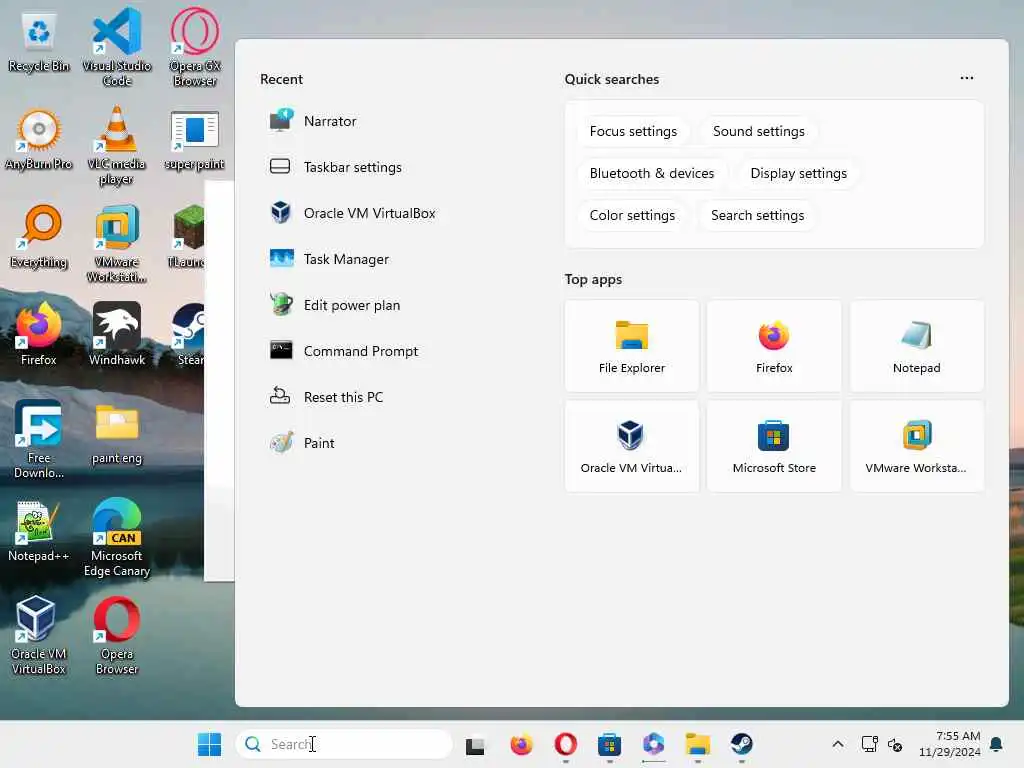Open File Explorer in Top apps

(632, 346)
